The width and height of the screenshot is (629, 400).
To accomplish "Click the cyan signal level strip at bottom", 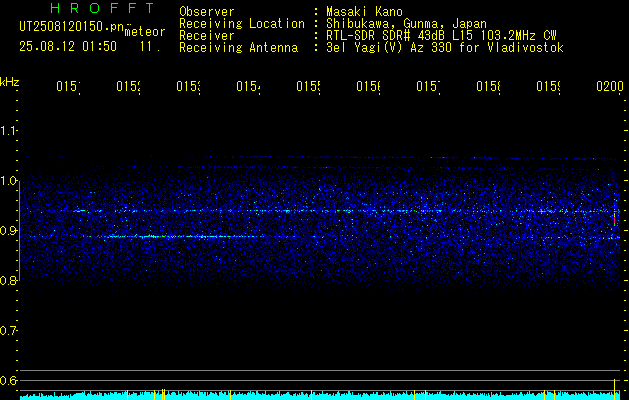I will [322, 396].
